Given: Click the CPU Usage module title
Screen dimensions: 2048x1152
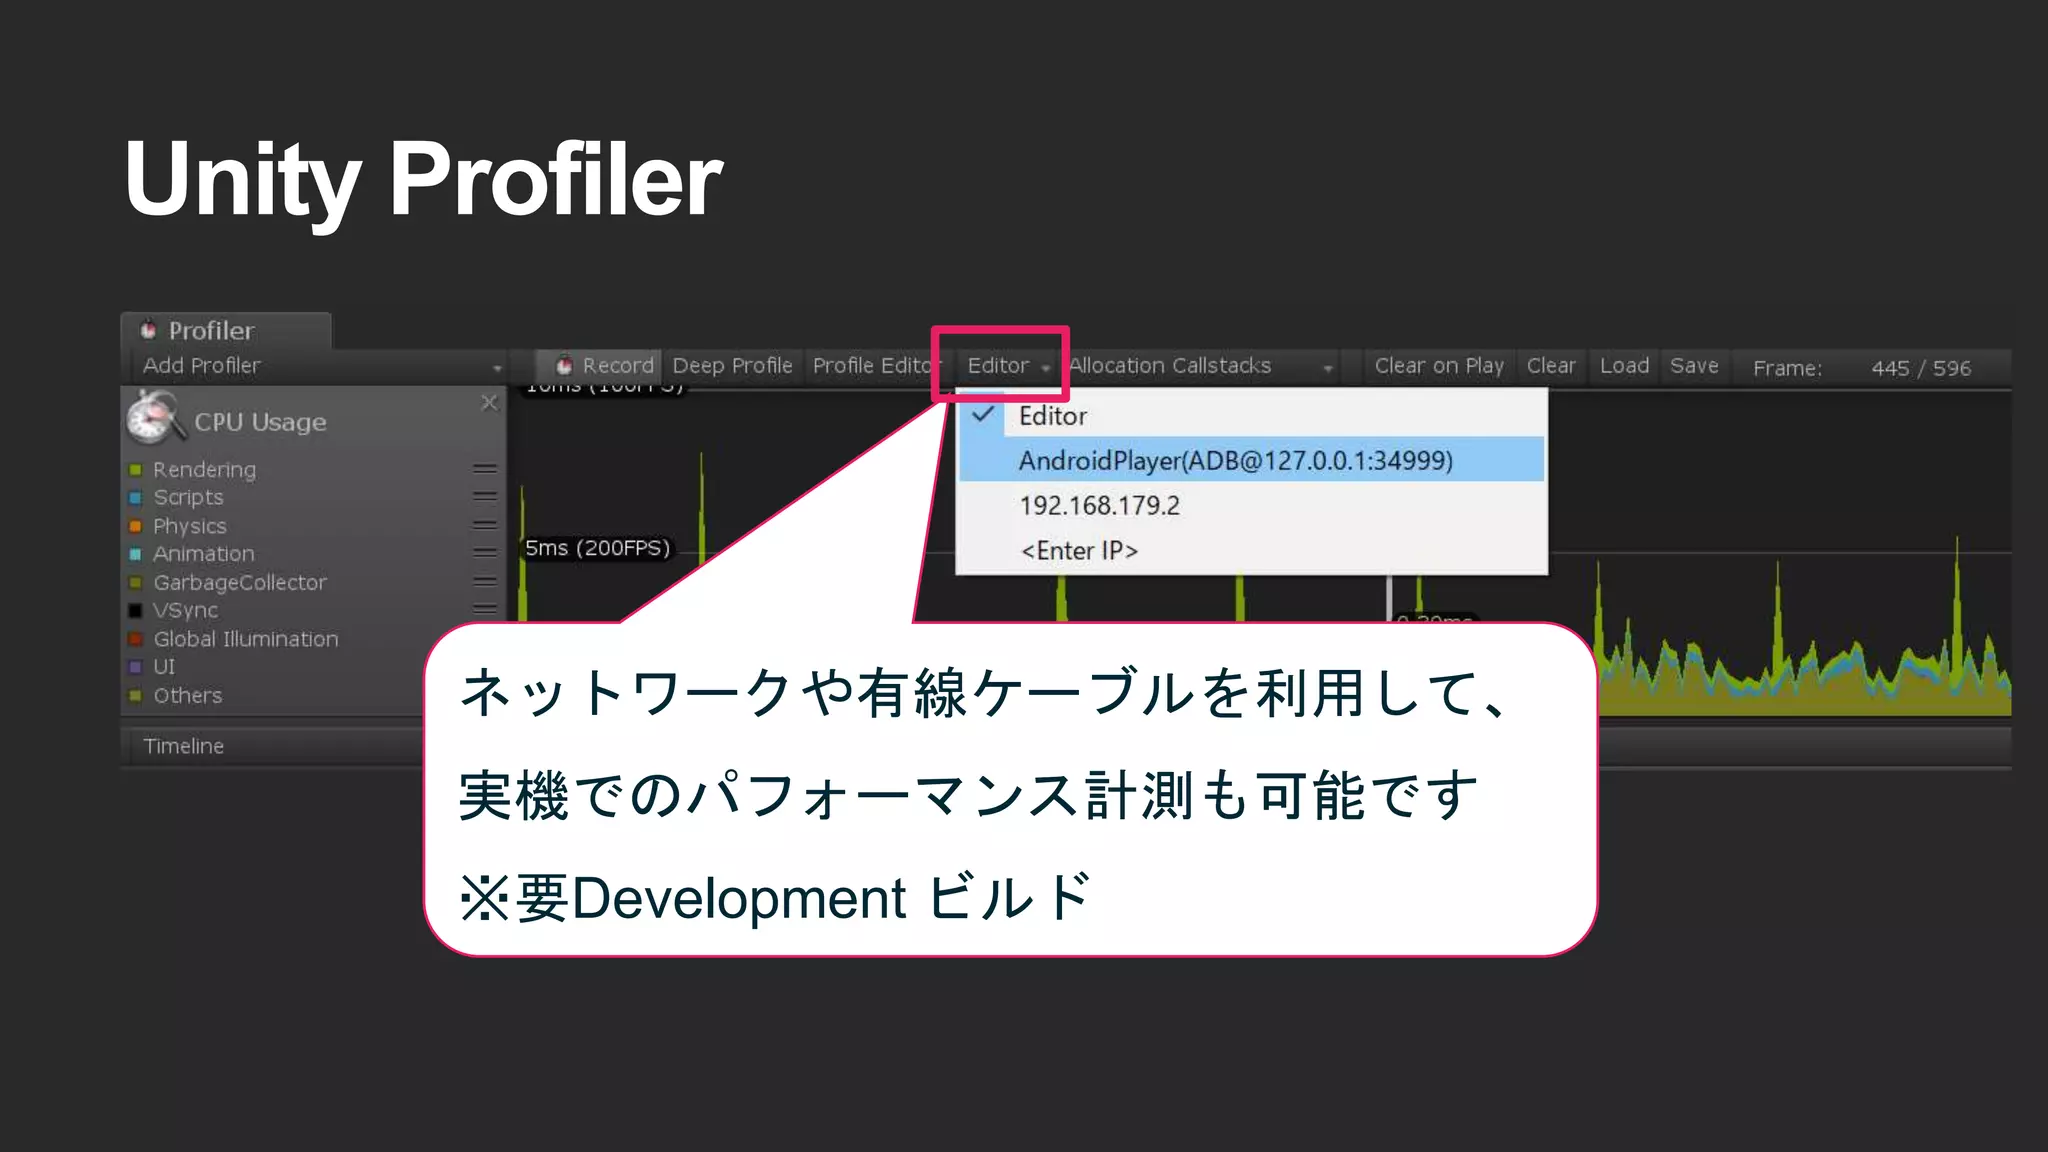Looking at the screenshot, I should coord(260,422).
